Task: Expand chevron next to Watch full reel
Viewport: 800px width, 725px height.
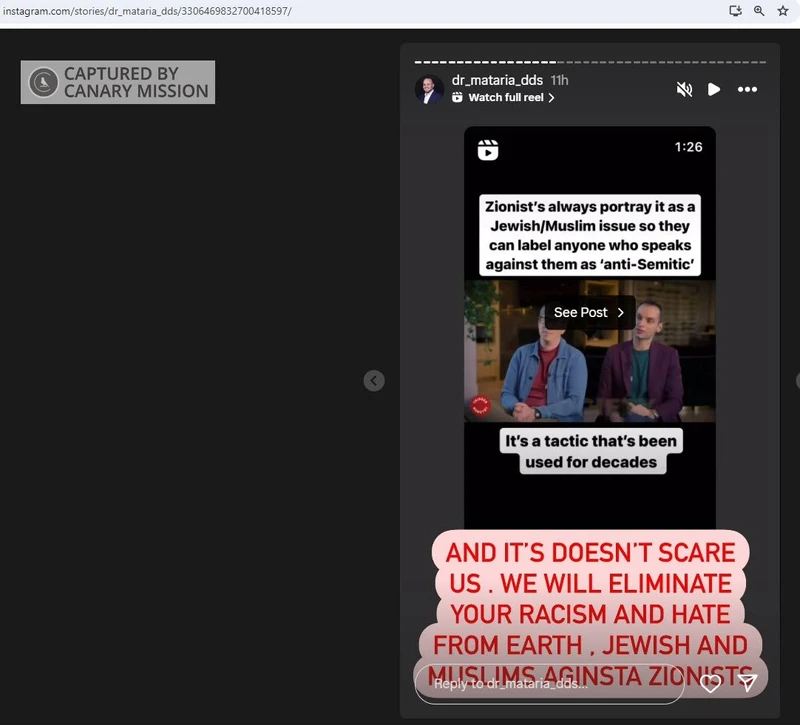Action: (x=551, y=98)
